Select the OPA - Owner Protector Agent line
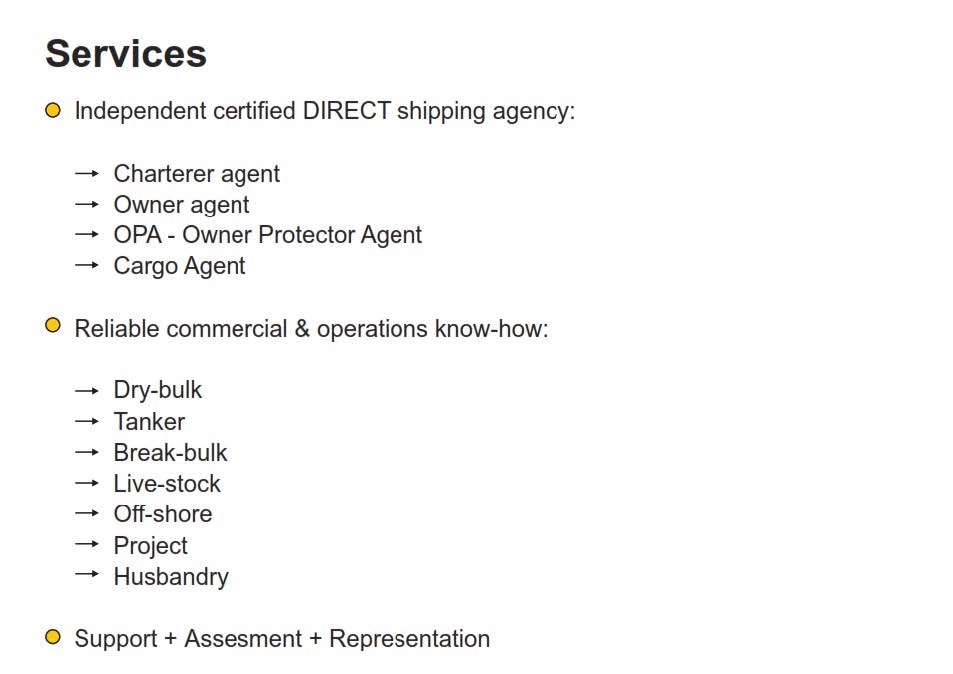 coord(267,235)
